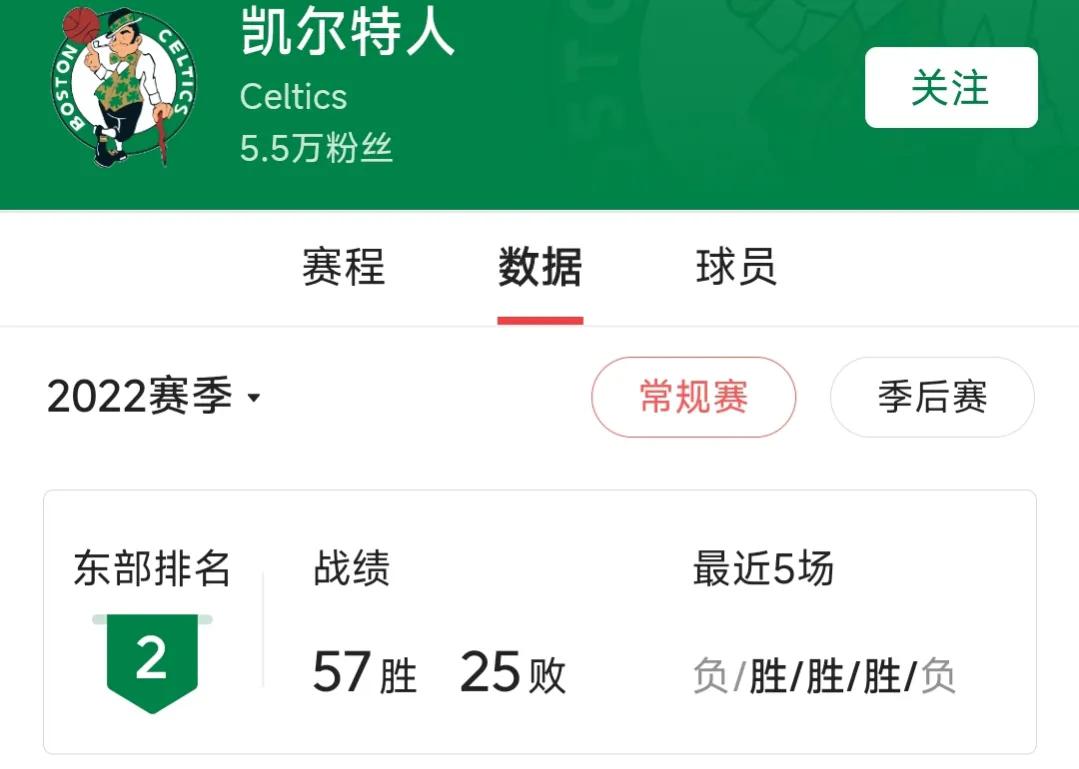
Task: Click the Celtics English name label
Action: [x=294, y=98]
